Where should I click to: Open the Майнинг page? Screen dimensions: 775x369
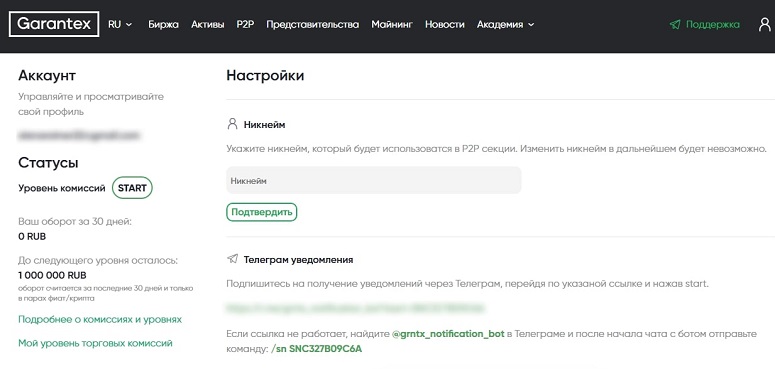coord(392,24)
